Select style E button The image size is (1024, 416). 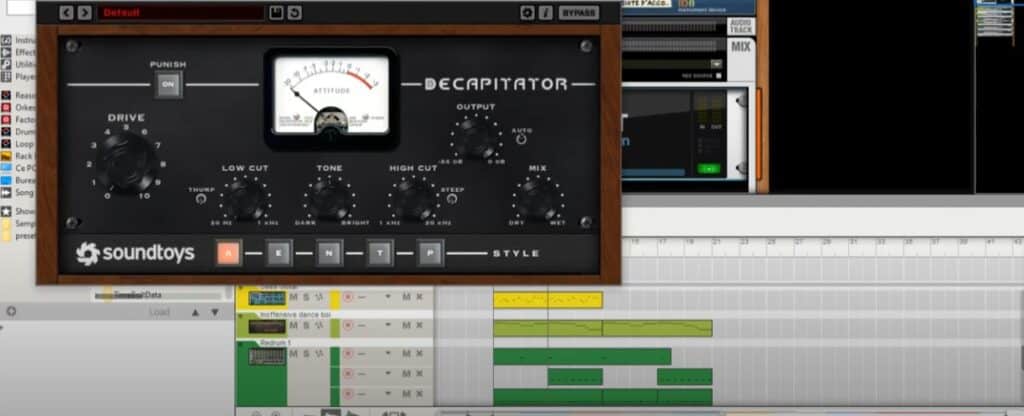coord(279,253)
